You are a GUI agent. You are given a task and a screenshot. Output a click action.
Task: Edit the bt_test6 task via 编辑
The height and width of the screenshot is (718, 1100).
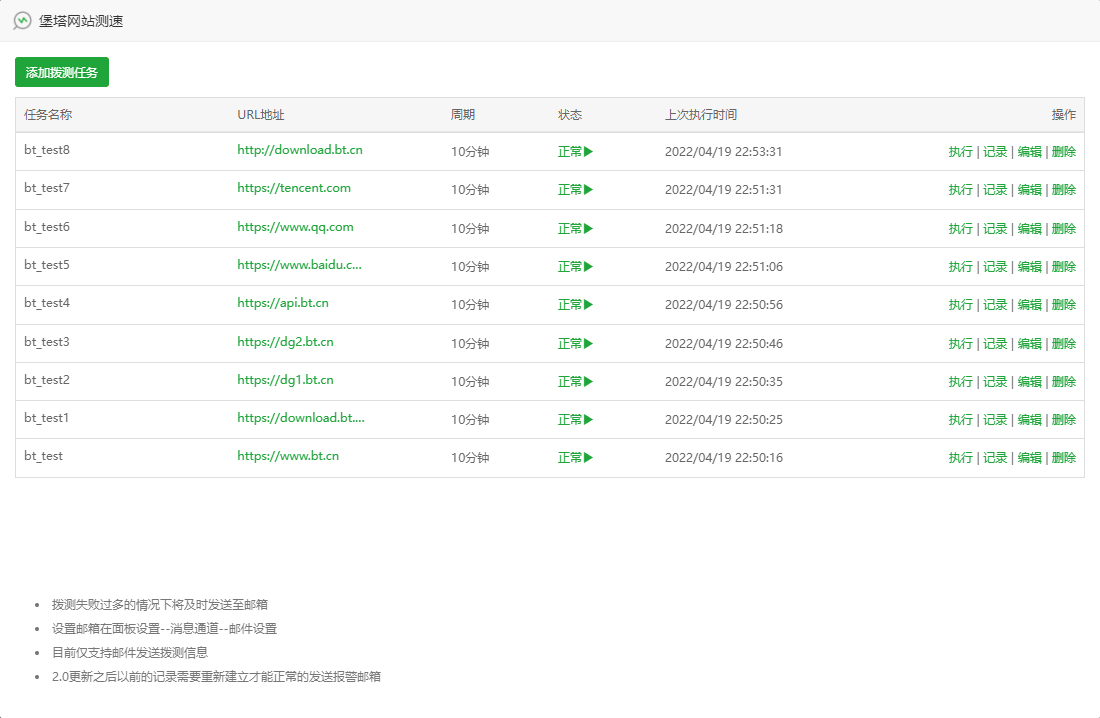pyautogui.click(x=1029, y=228)
